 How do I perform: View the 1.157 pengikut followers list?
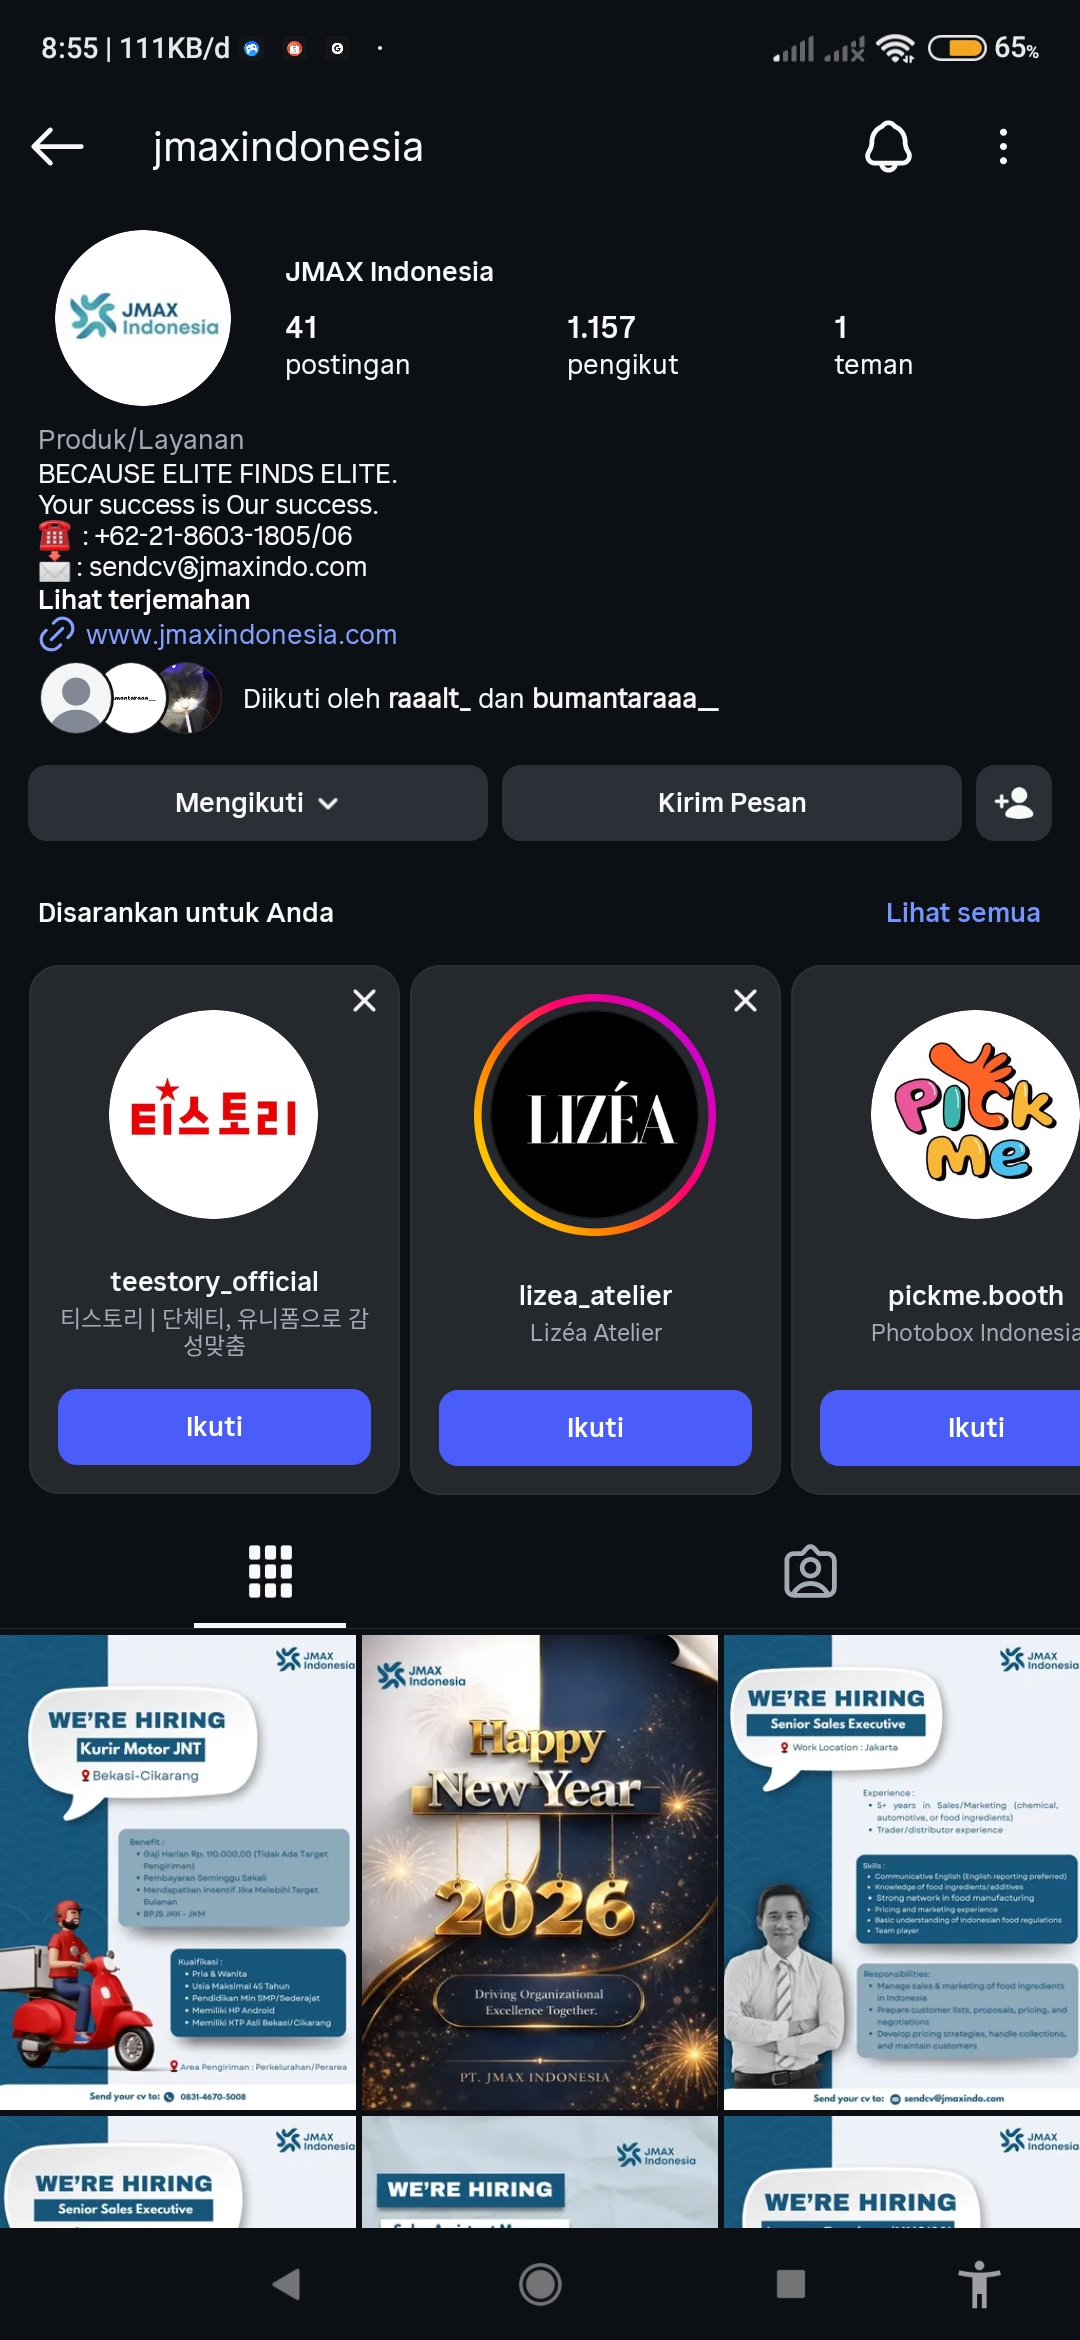[x=622, y=345]
